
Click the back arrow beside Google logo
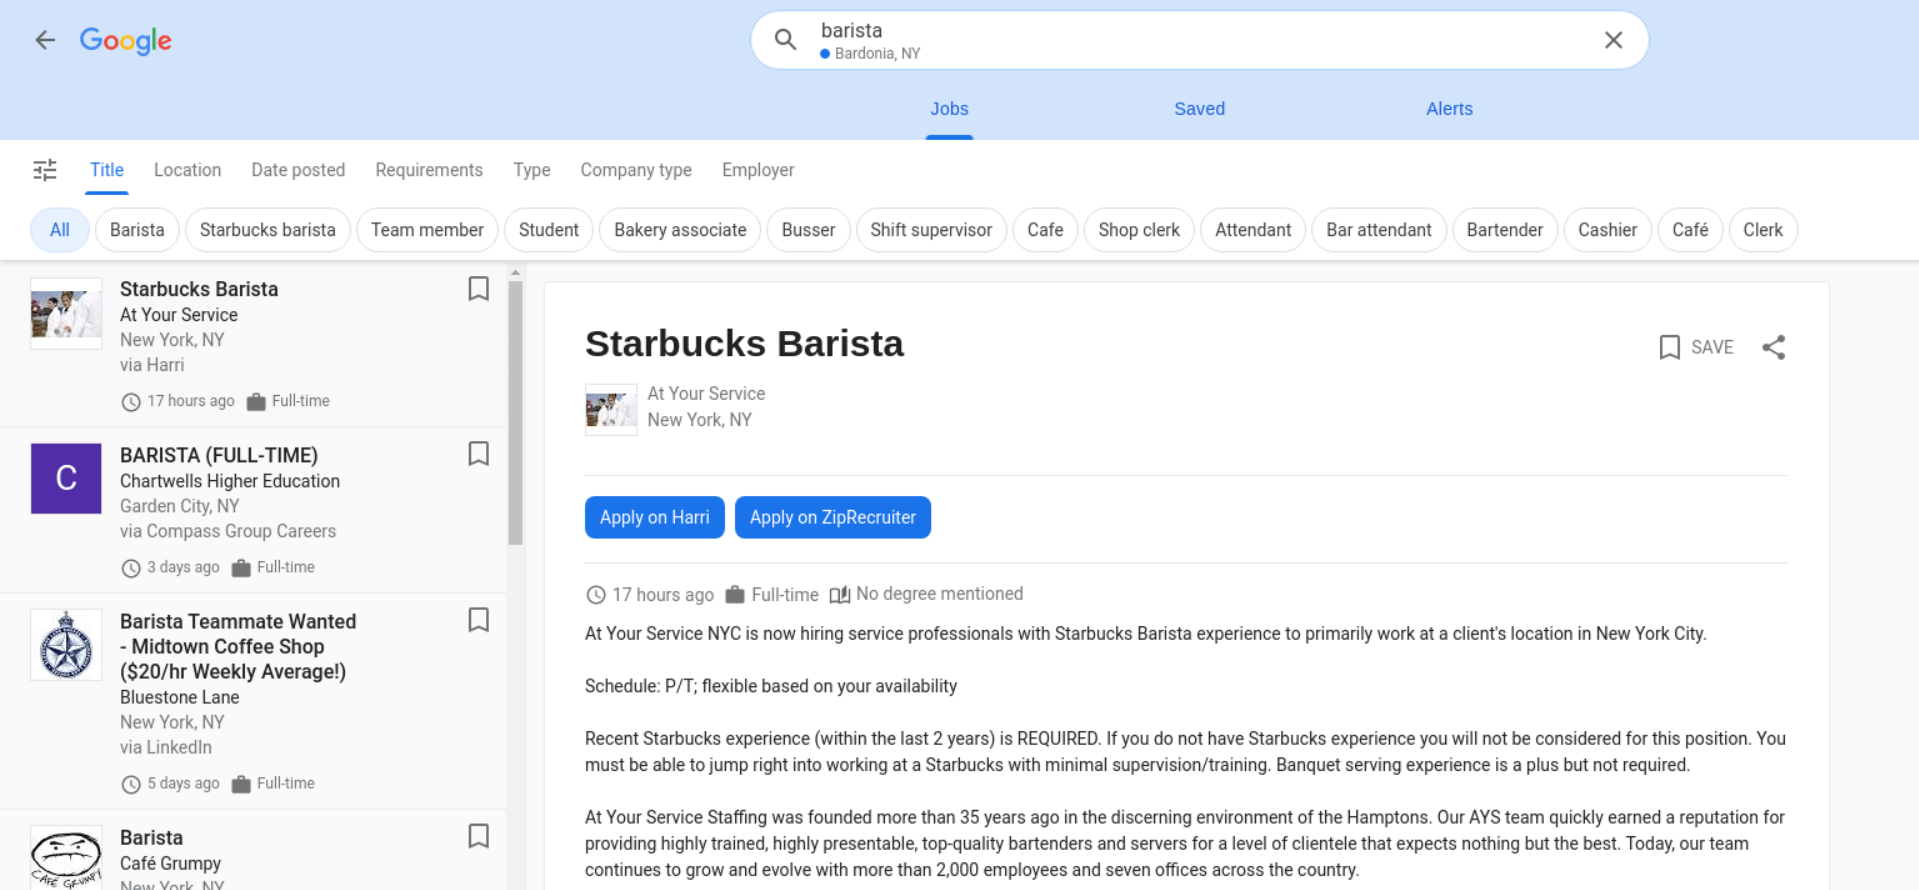(45, 40)
